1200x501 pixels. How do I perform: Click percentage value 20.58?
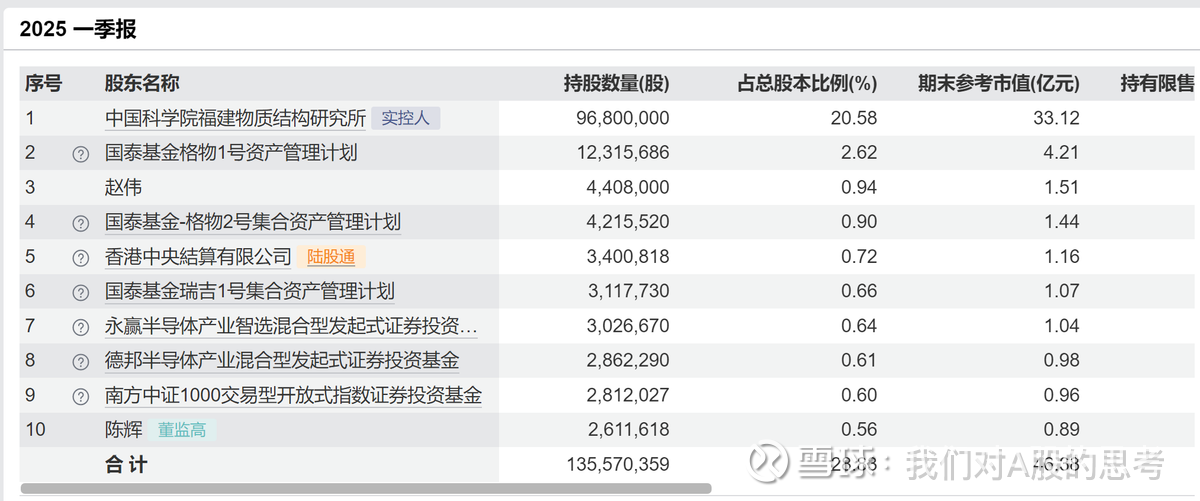coord(853,118)
